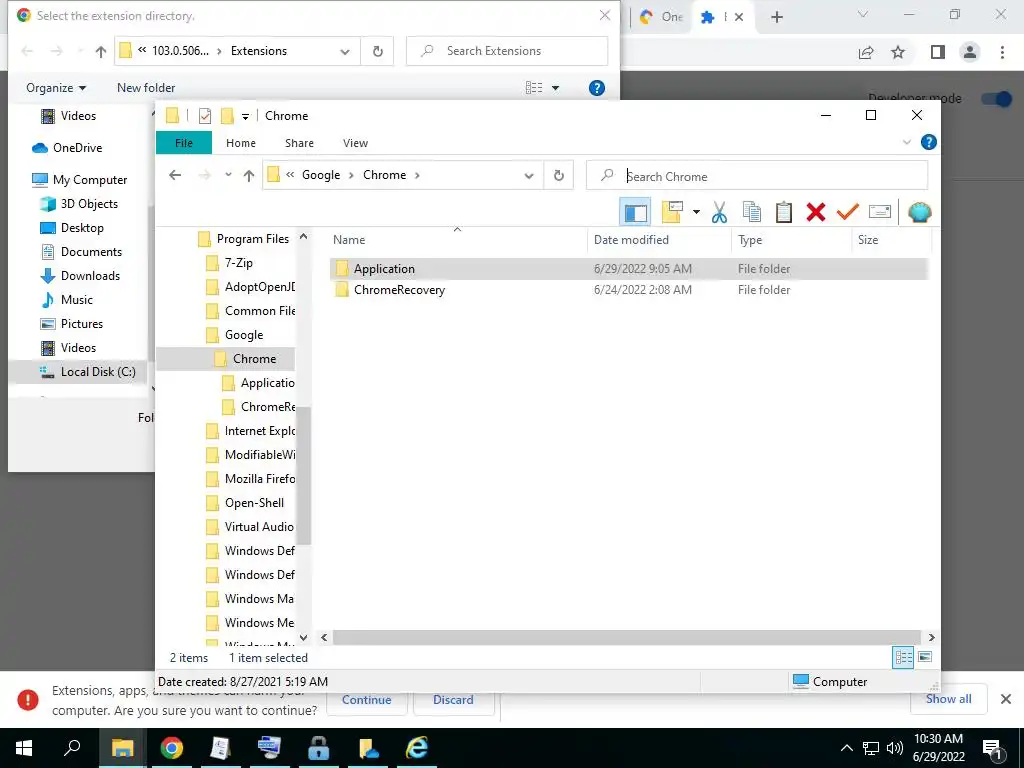The width and height of the screenshot is (1024, 768).
Task: Click the Paste clipboard icon
Action: [784, 212]
